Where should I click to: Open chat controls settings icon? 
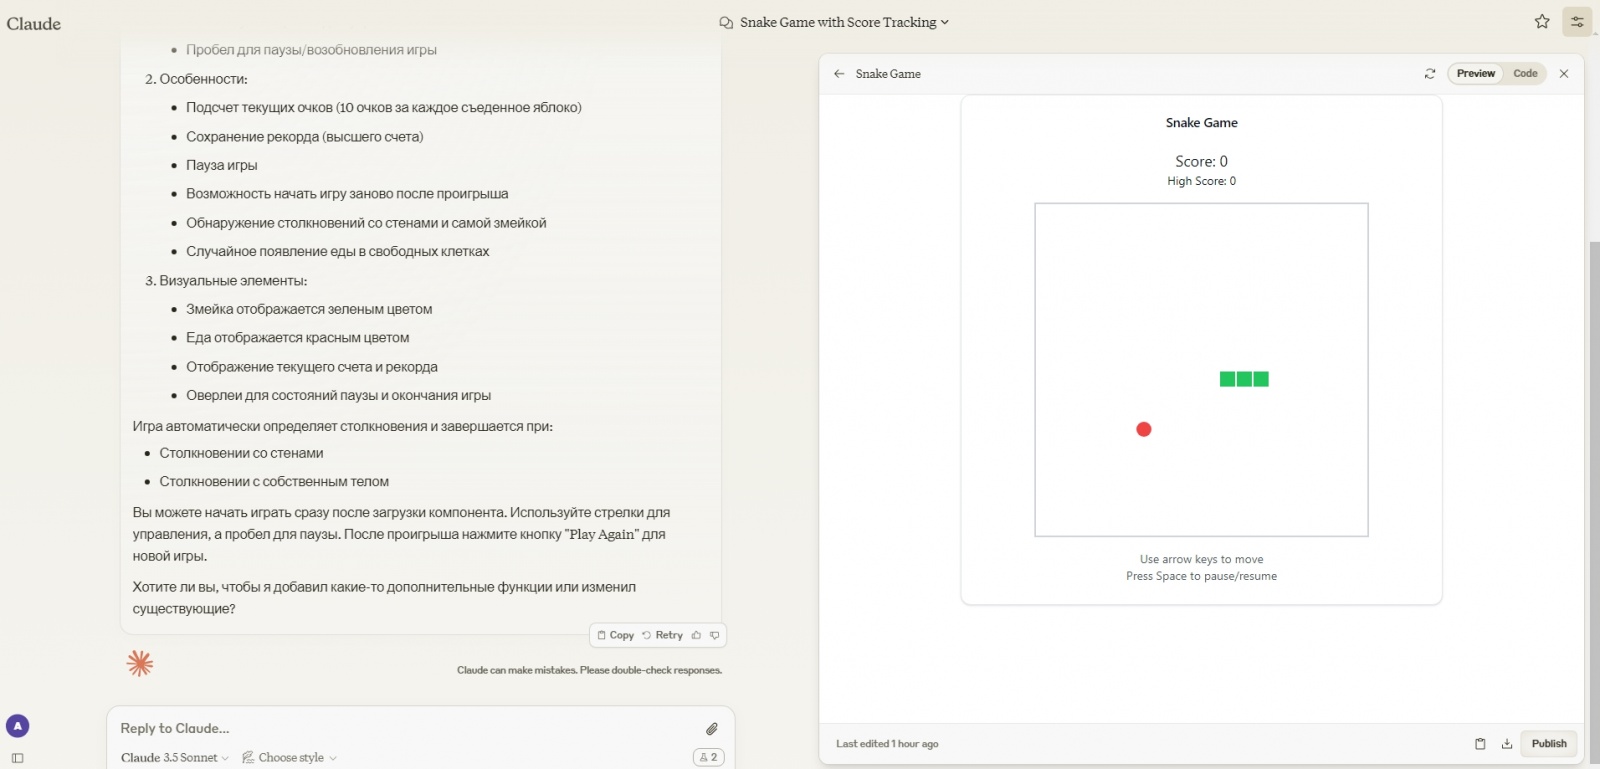(x=1577, y=22)
